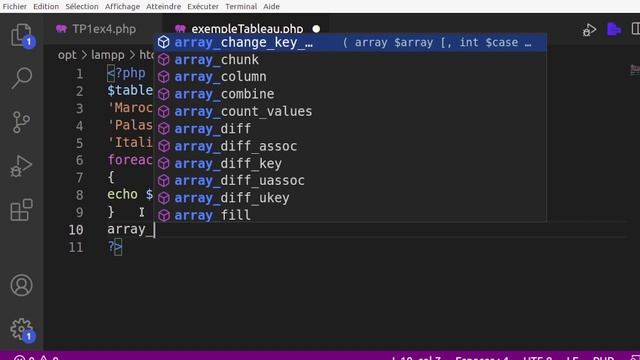This screenshot has width=640, height=360.
Task: Click the 'lampp' breadcrumb segment
Action: [108, 55]
